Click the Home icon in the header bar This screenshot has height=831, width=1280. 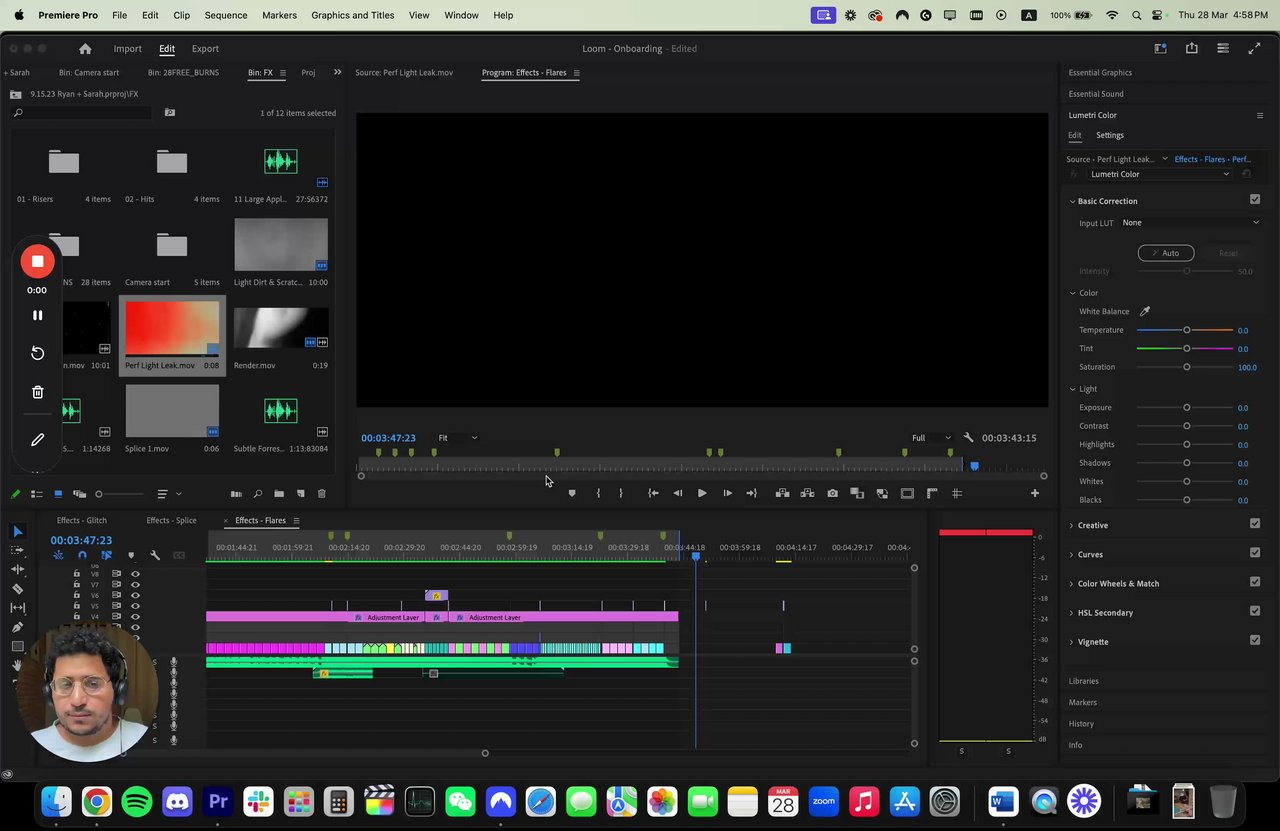coord(85,49)
